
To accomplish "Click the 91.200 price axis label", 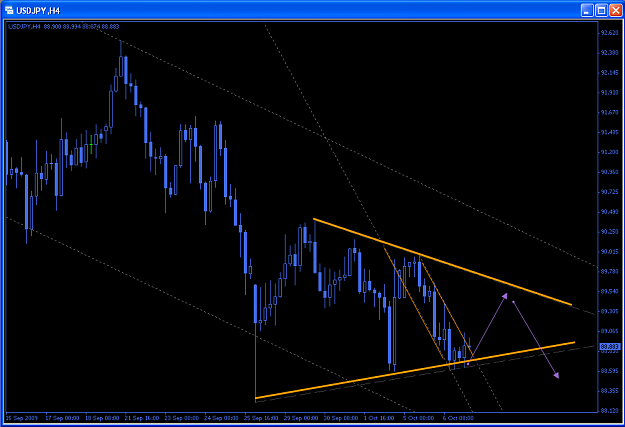I will pyautogui.click(x=610, y=152).
